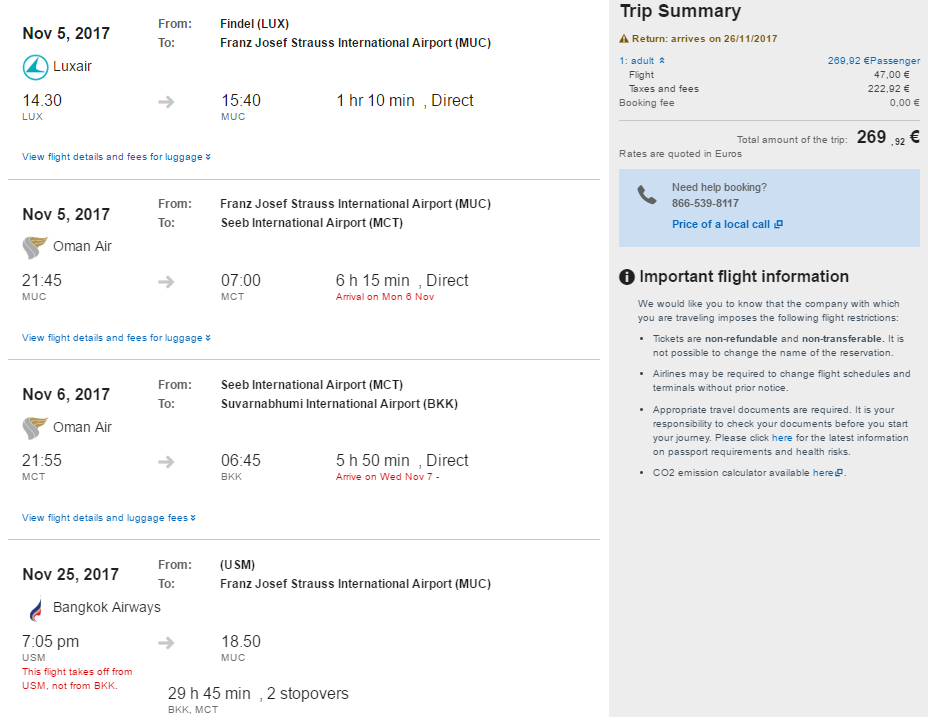
Task: Click external link icon after CO2 calculator here
Action: (x=839, y=472)
